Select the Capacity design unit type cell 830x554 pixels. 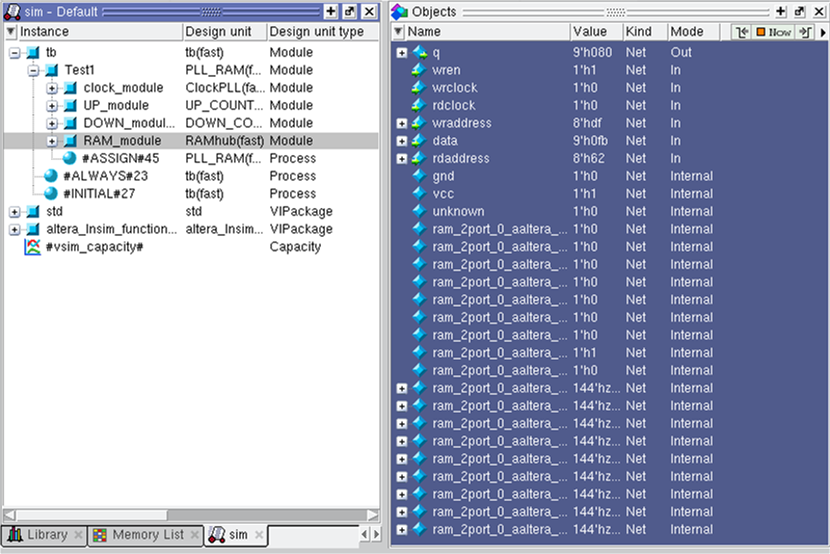[295, 247]
